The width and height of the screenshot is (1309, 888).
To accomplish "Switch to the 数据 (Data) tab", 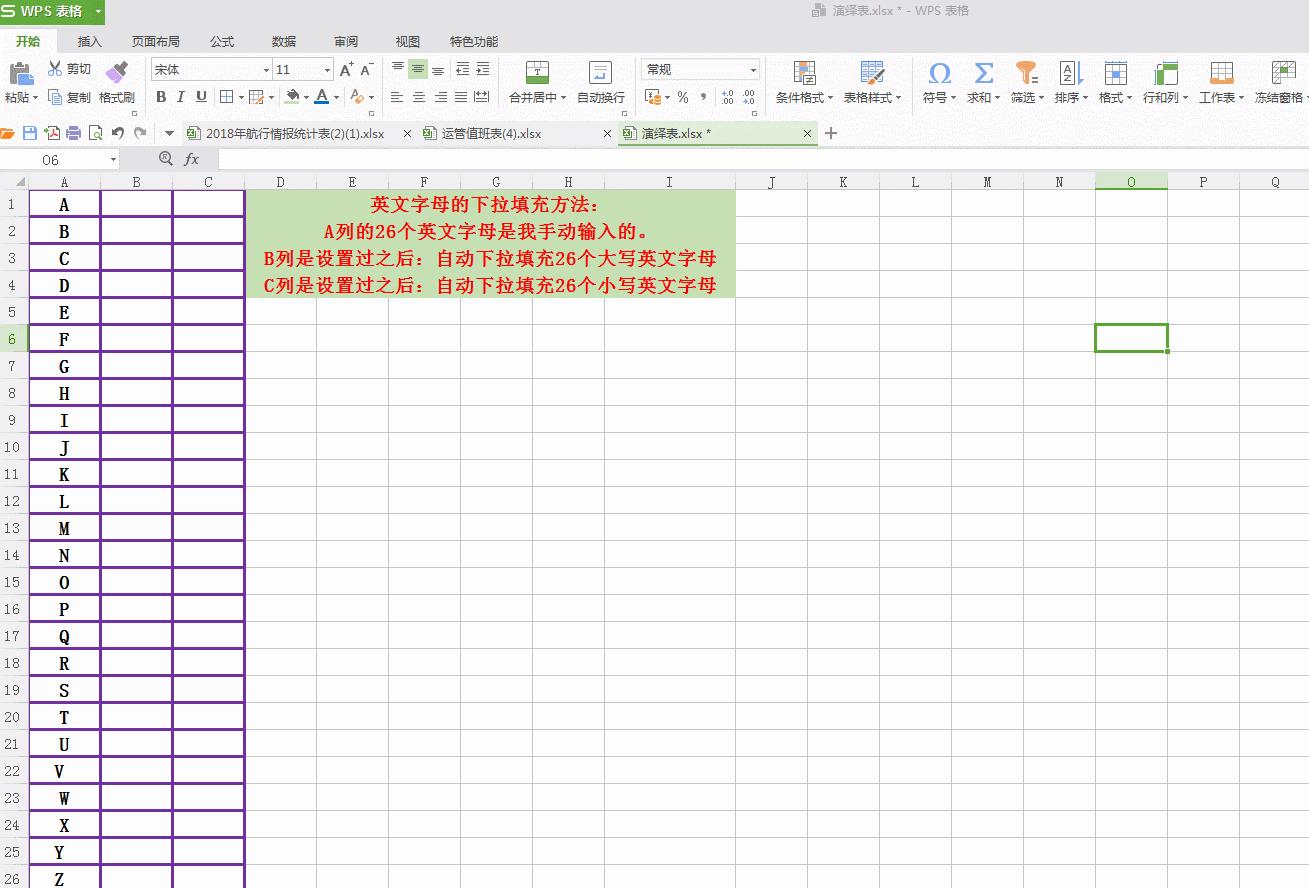I will coord(284,42).
